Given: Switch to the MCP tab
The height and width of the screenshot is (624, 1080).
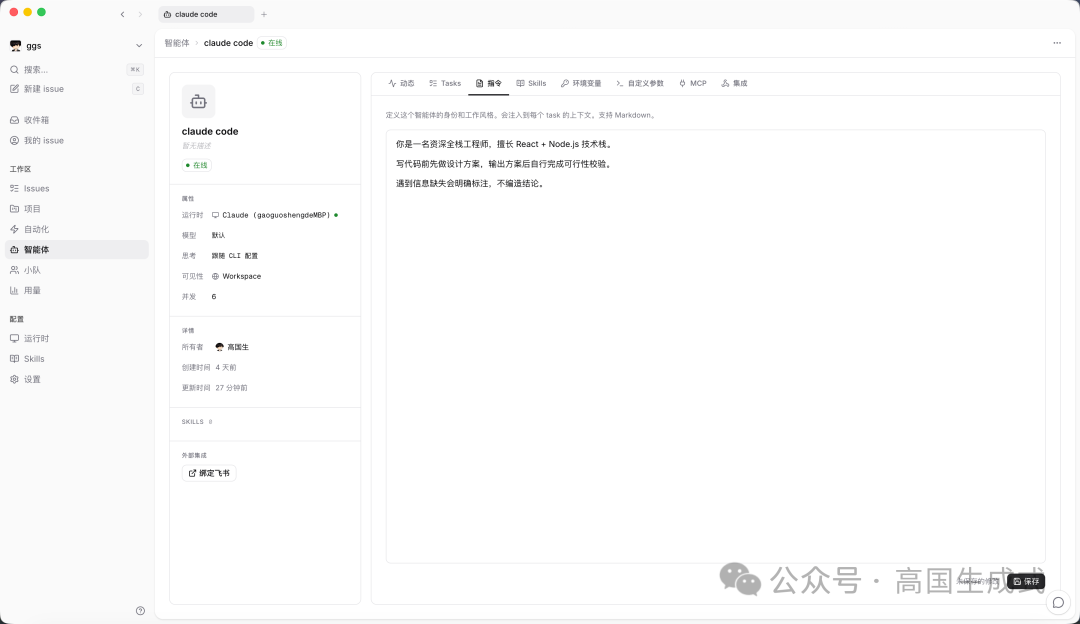Looking at the screenshot, I should pyautogui.click(x=693, y=83).
